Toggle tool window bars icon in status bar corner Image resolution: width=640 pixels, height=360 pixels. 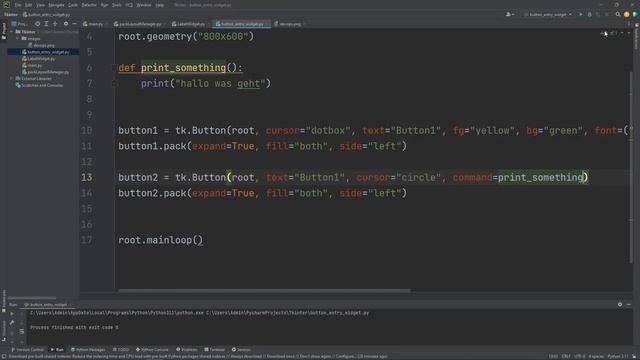pyautogui.click(x=4, y=356)
